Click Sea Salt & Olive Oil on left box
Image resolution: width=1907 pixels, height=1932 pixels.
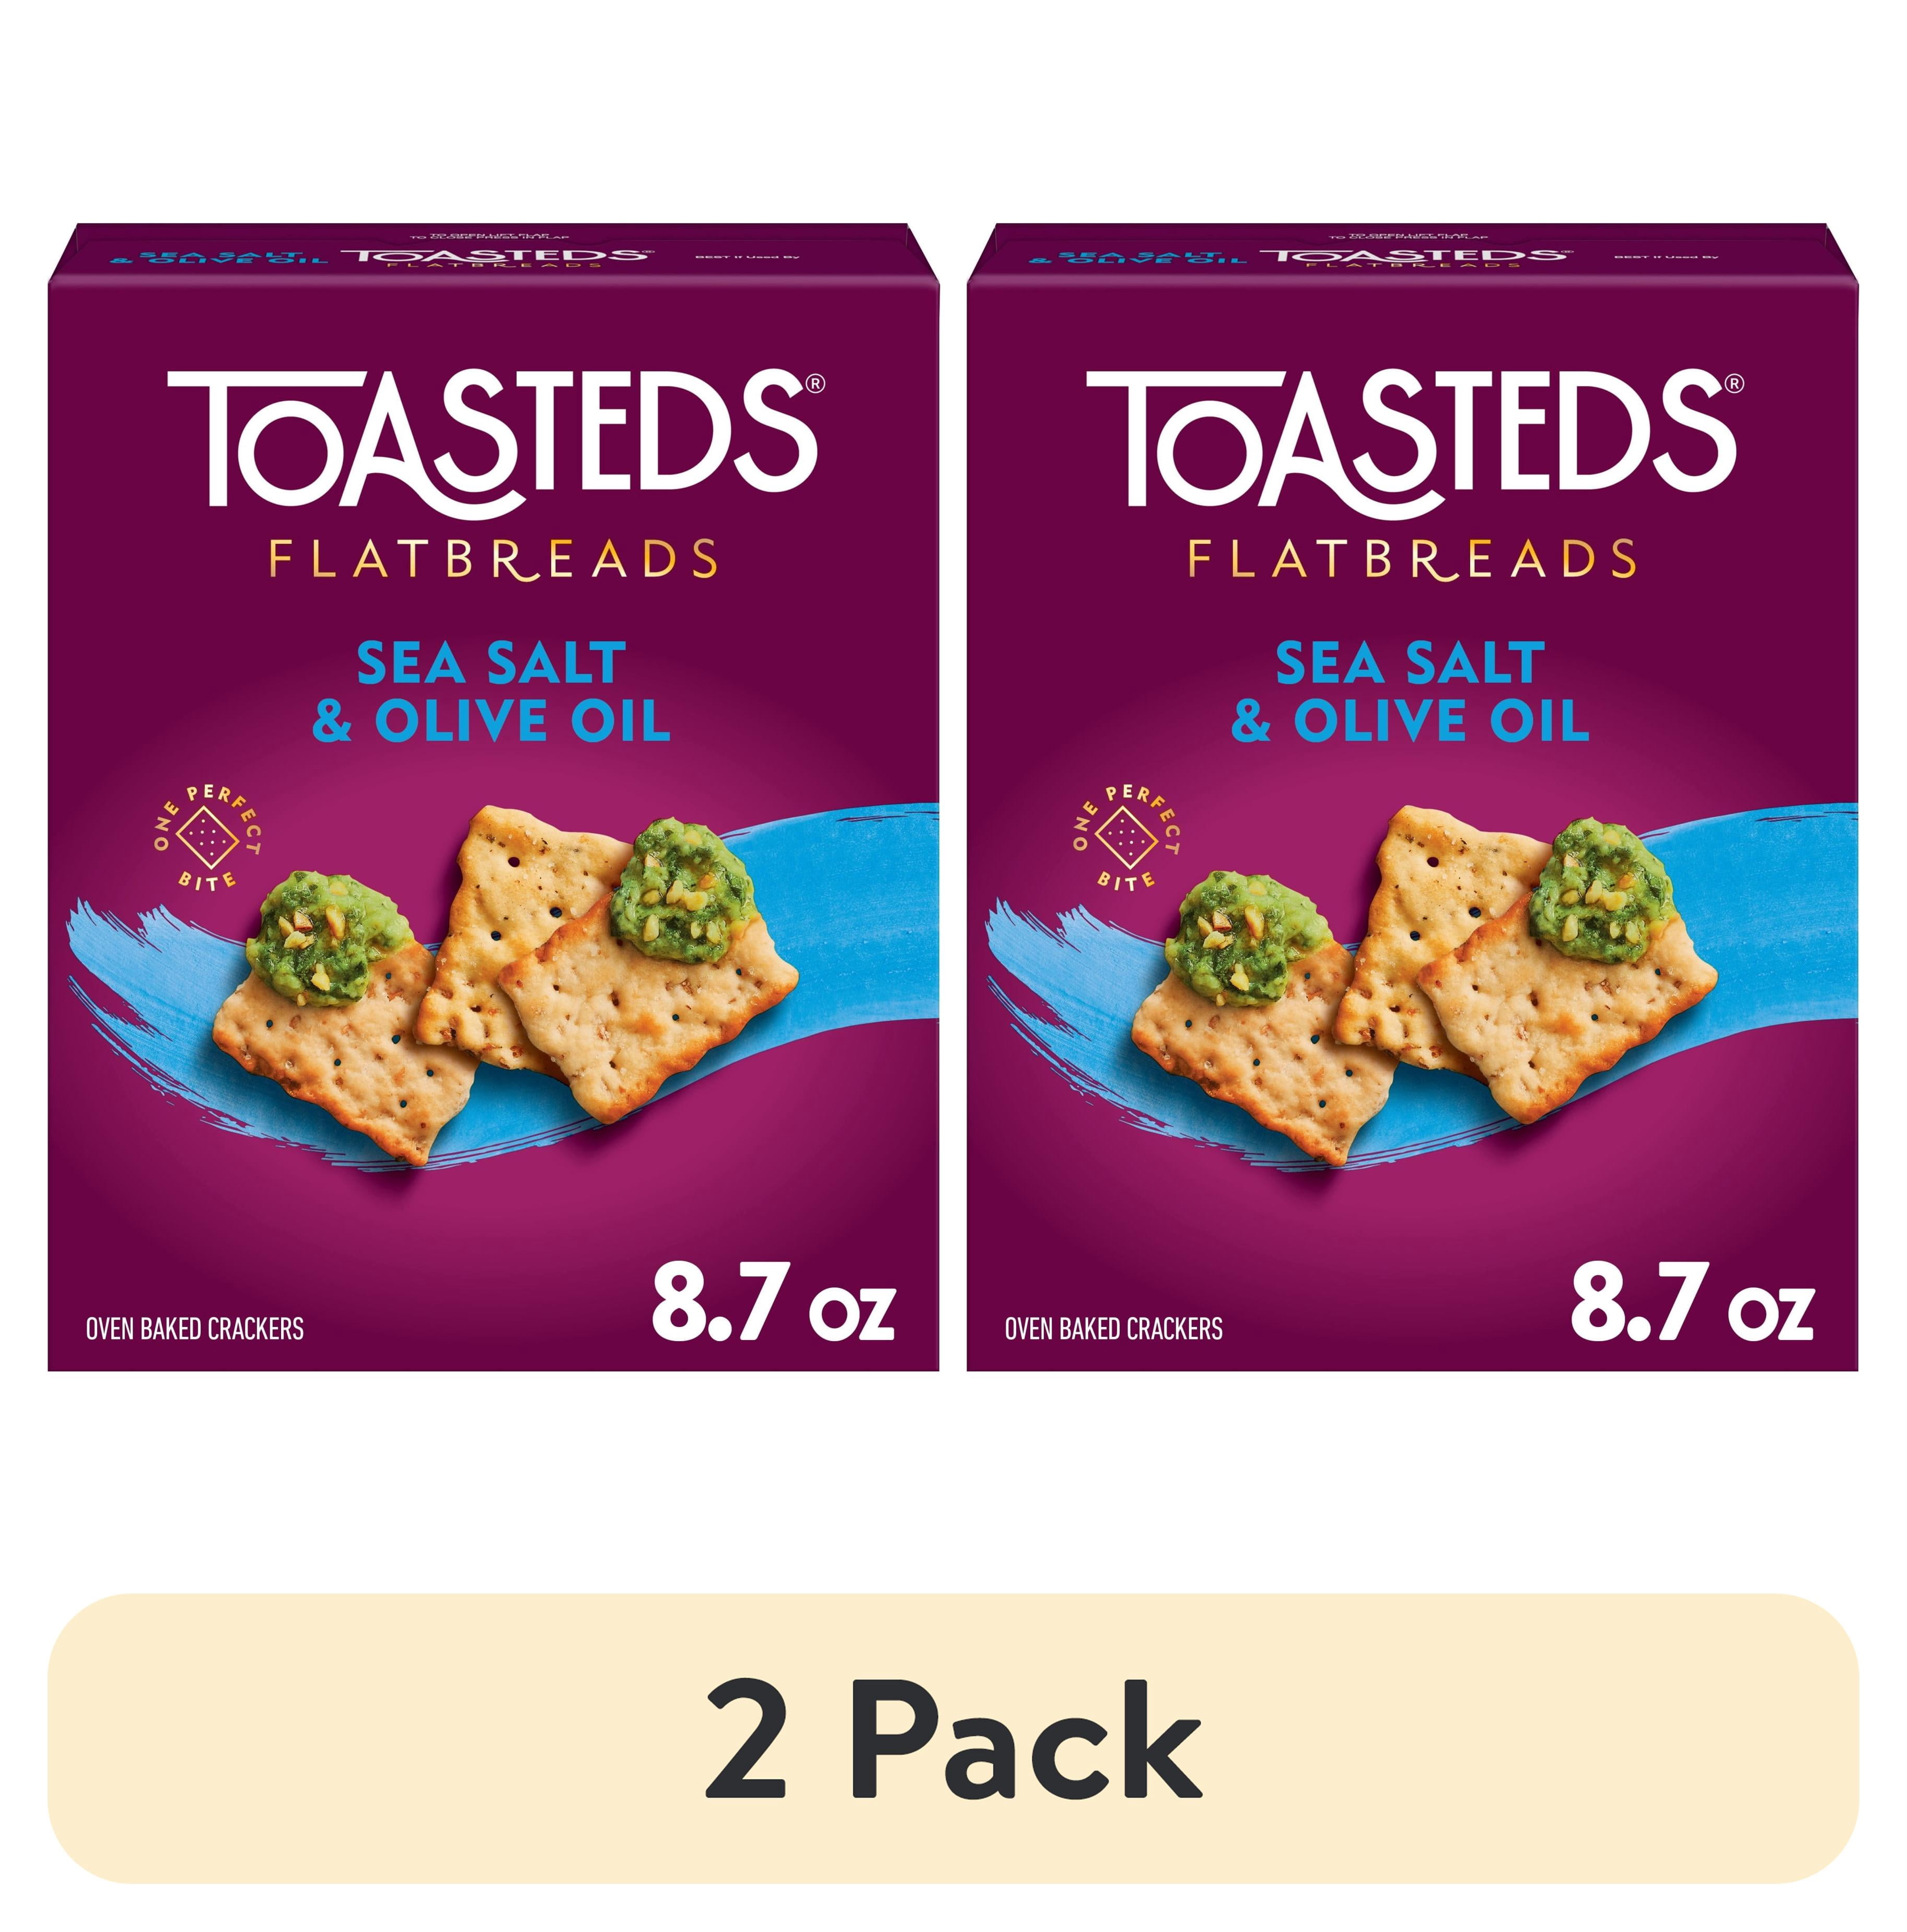coord(491,692)
